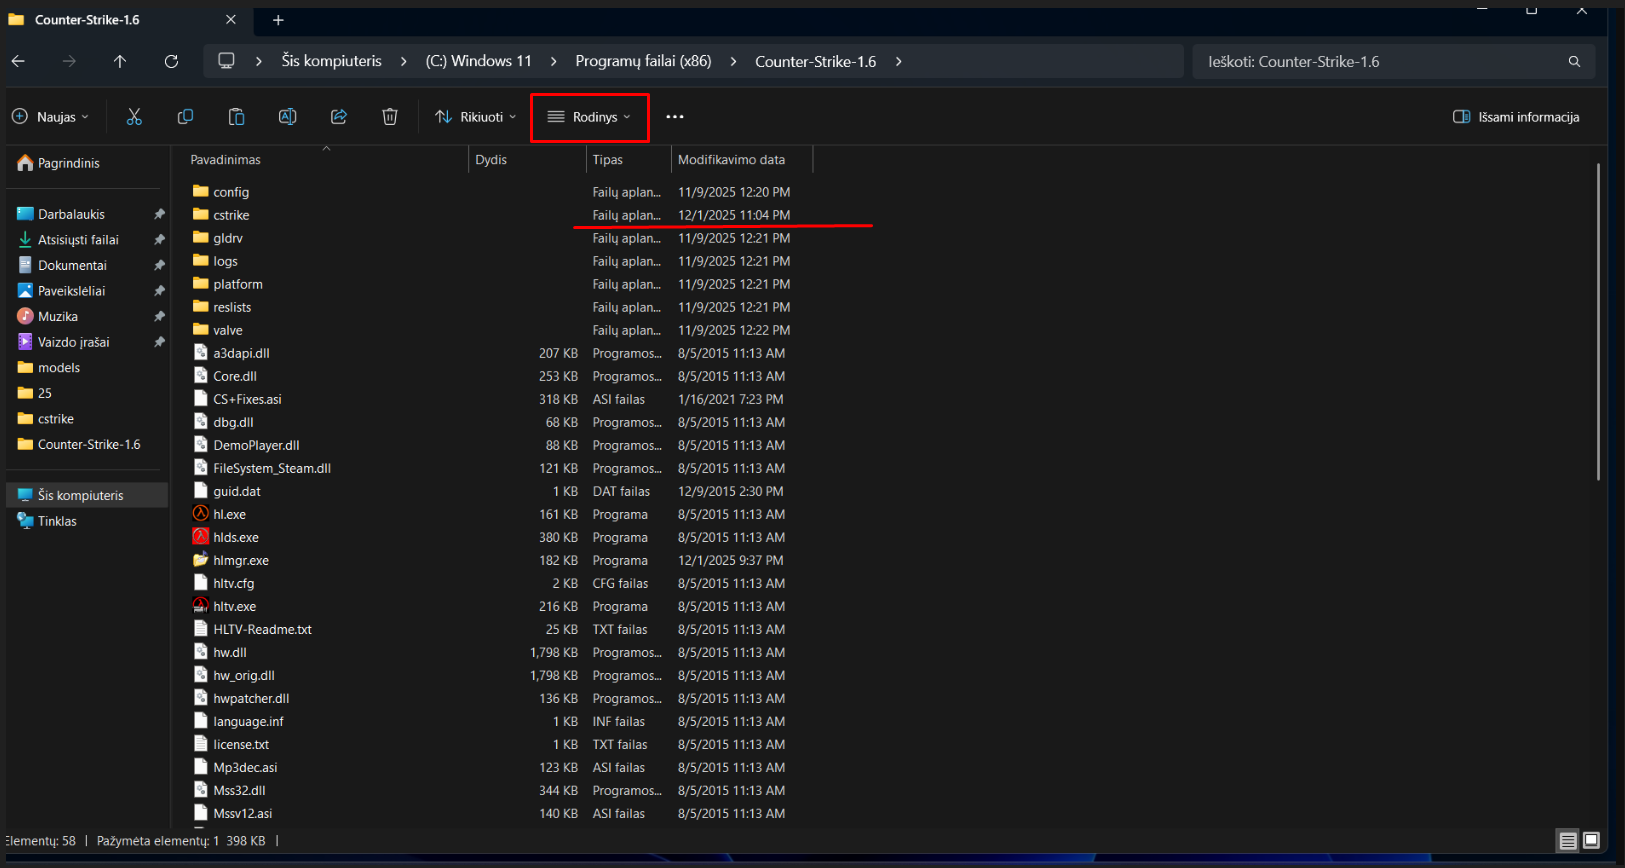Select the hlmgr.exe file icon
This screenshot has width=1625, height=868.
(201, 560)
